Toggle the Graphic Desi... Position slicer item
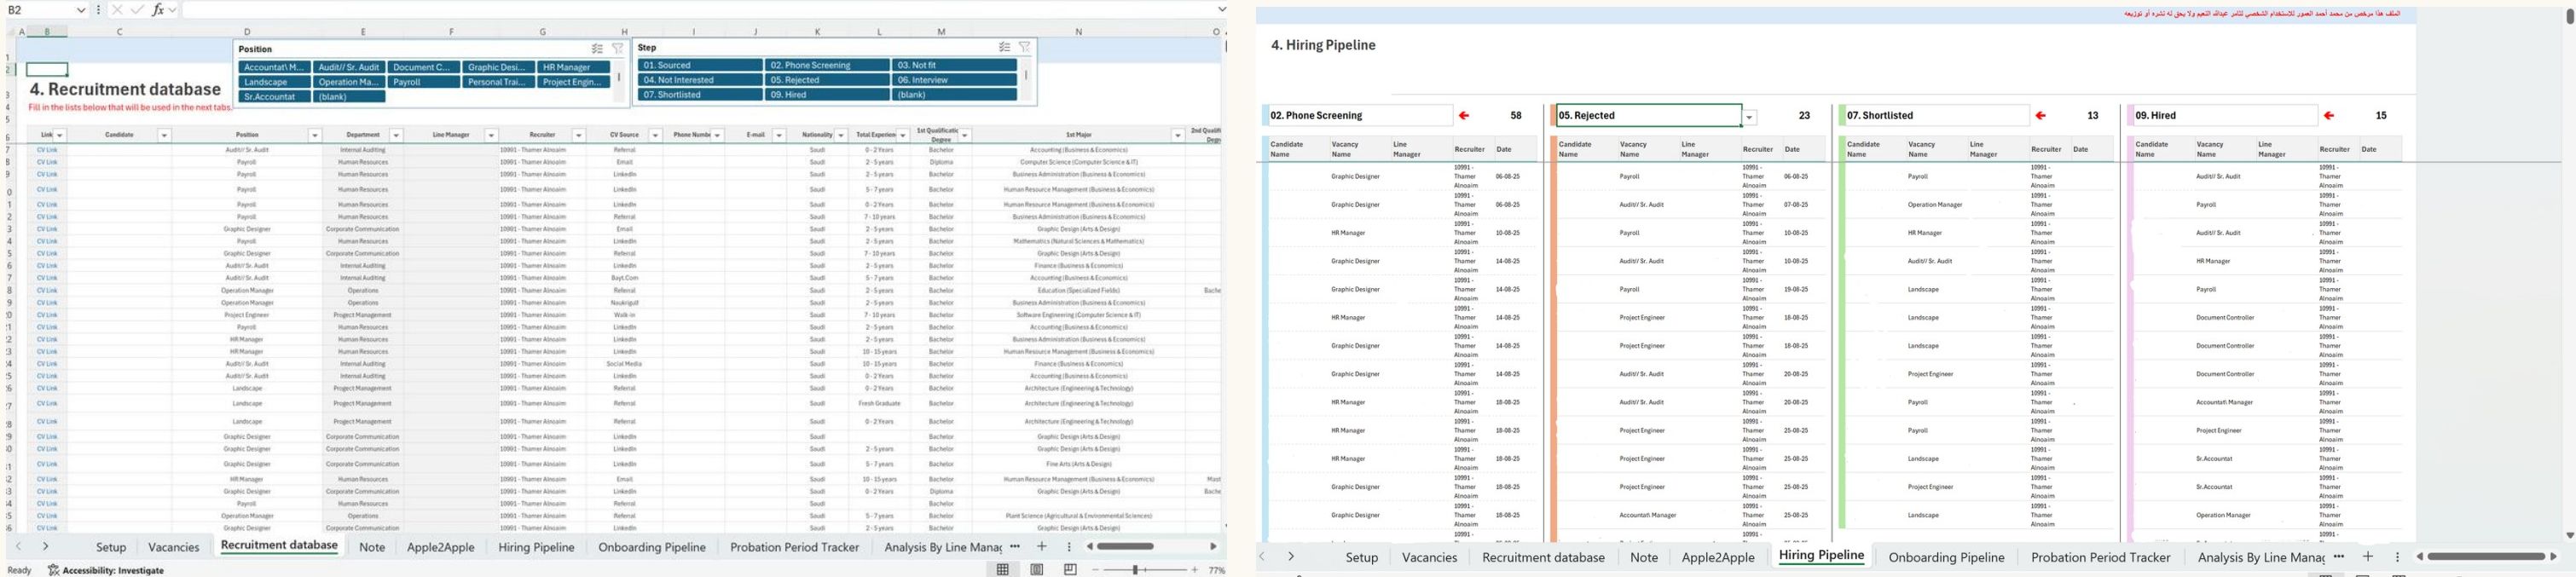 (x=498, y=67)
